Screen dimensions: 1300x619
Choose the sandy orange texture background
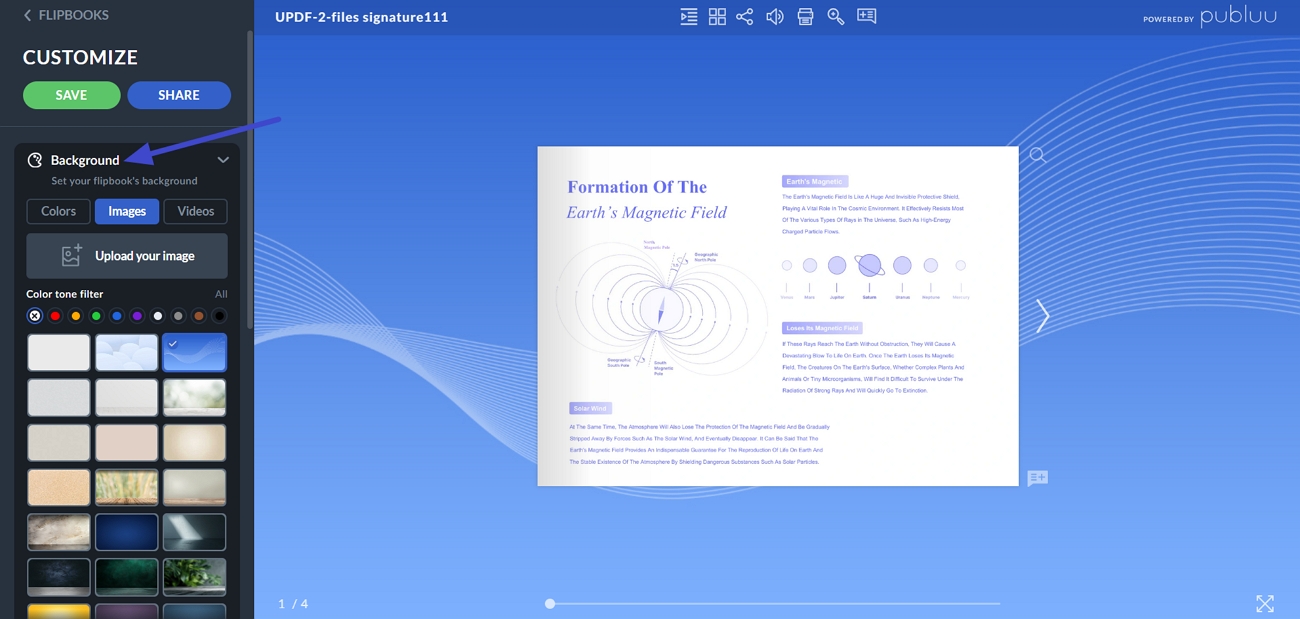[x=59, y=488]
